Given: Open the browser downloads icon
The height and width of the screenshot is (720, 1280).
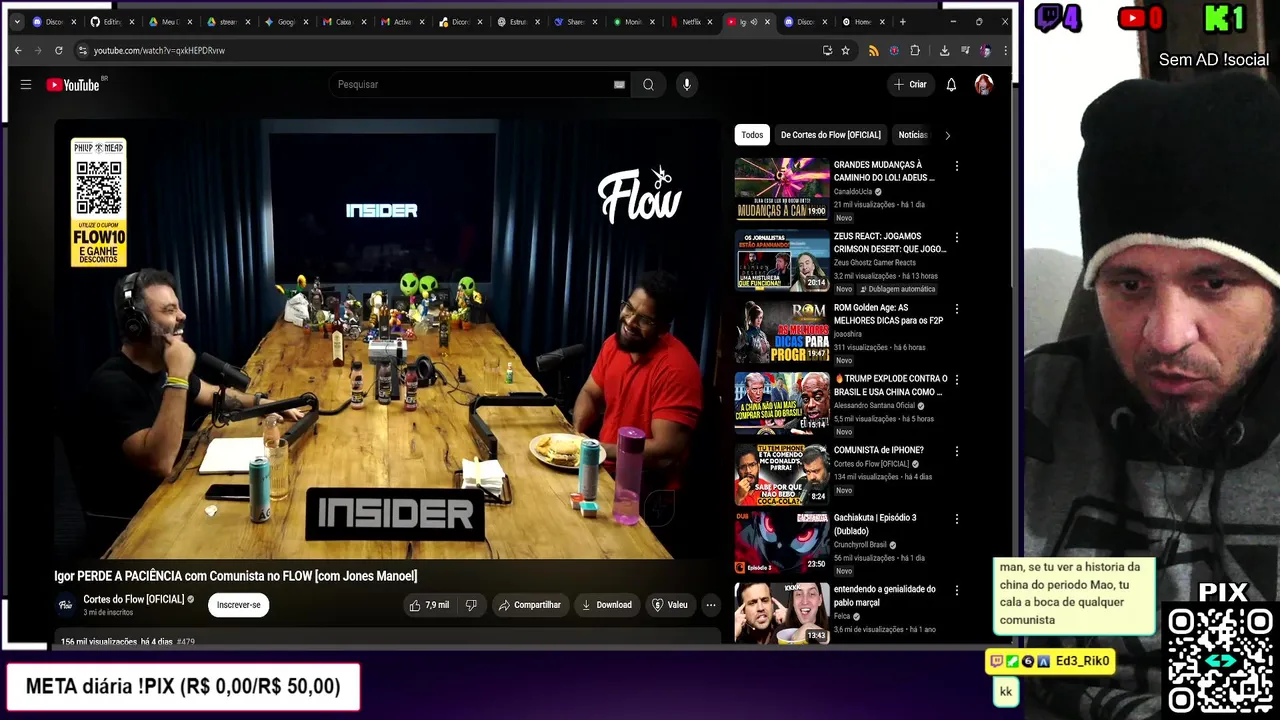Looking at the screenshot, I should pyautogui.click(x=944, y=50).
